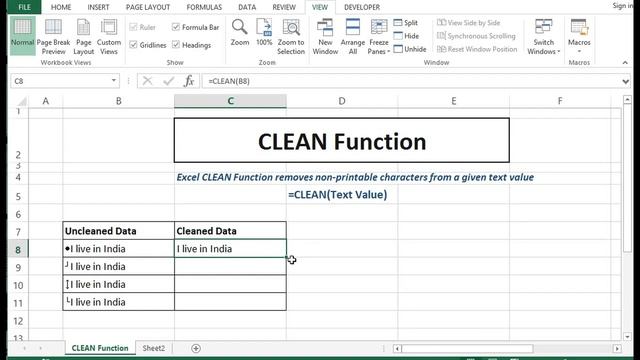This screenshot has height=360, width=640.
Task: Click Arrange All windows
Action: (x=353, y=36)
